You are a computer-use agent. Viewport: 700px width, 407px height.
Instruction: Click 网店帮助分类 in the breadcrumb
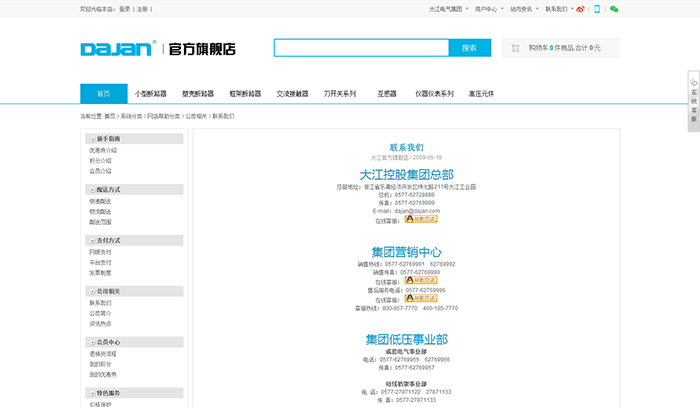point(163,116)
